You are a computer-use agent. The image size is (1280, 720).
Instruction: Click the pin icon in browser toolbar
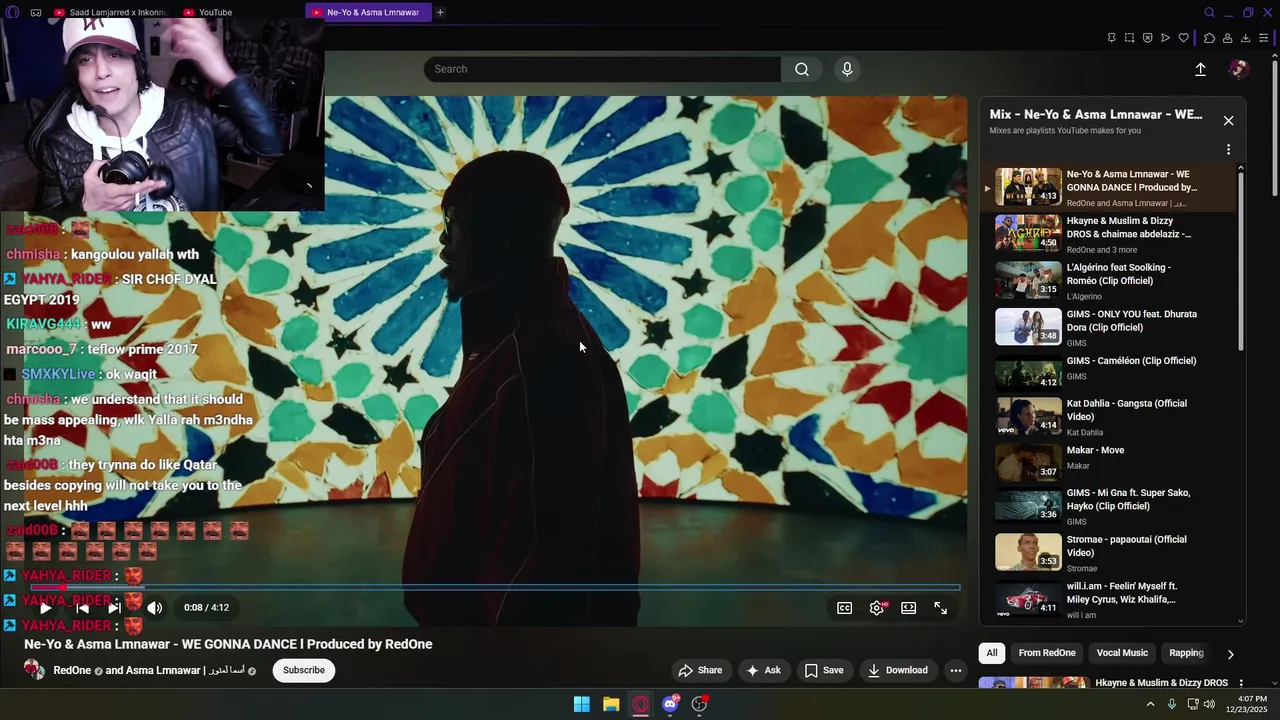1111,38
